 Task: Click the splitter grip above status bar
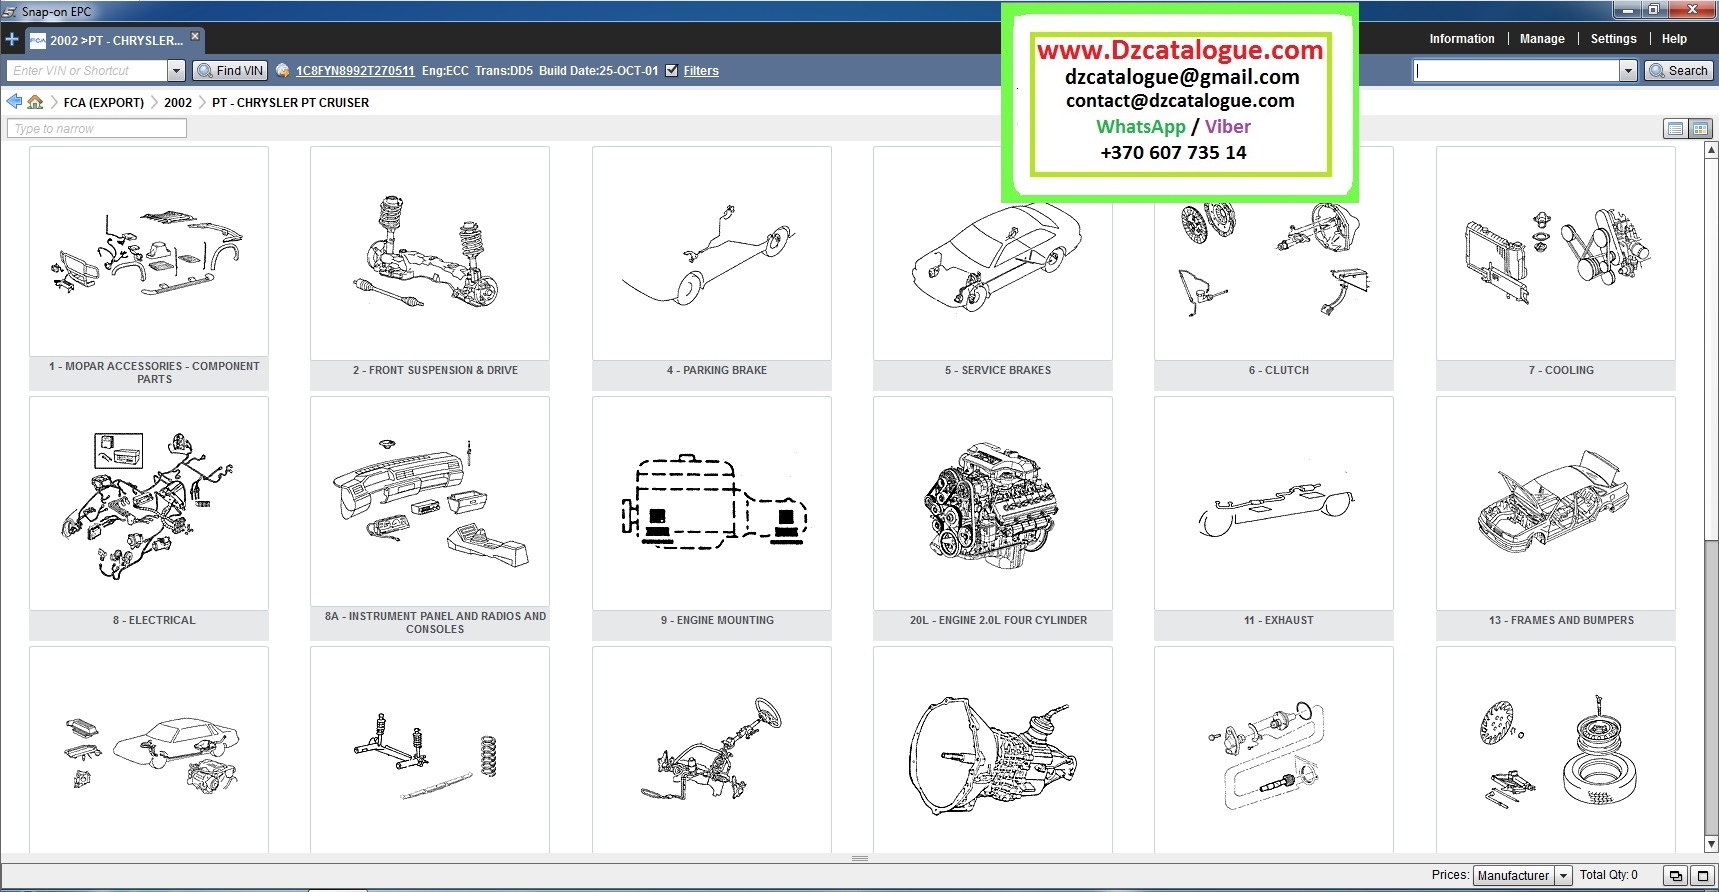(x=859, y=858)
